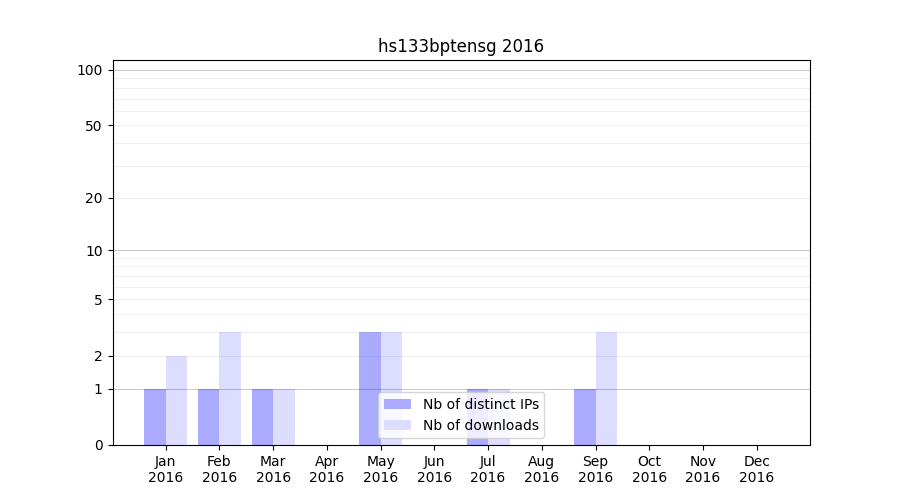Click the 'Aug 2016' x-axis label

(541, 469)
